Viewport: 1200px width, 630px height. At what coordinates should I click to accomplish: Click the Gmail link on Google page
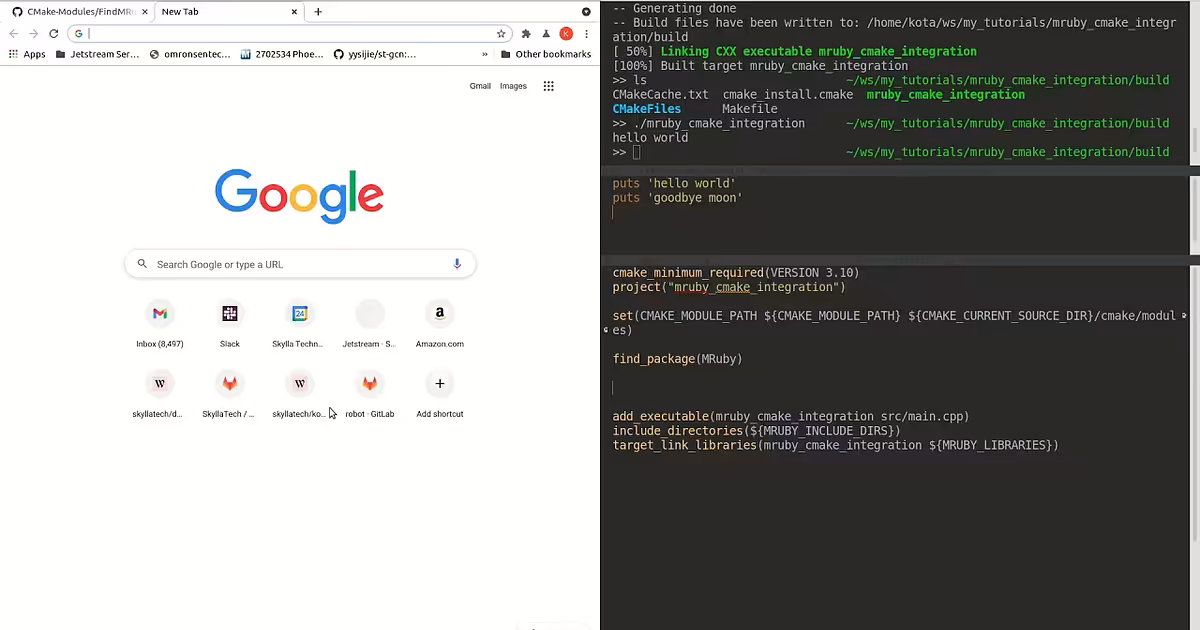click(x=480, y=86)
